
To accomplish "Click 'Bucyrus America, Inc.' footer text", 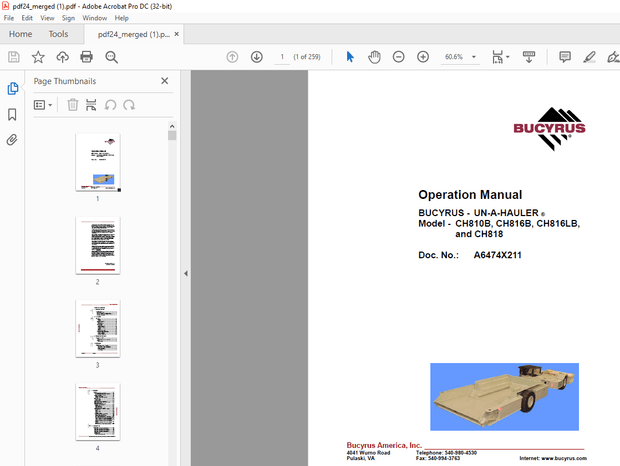I will tap(384, 445).
